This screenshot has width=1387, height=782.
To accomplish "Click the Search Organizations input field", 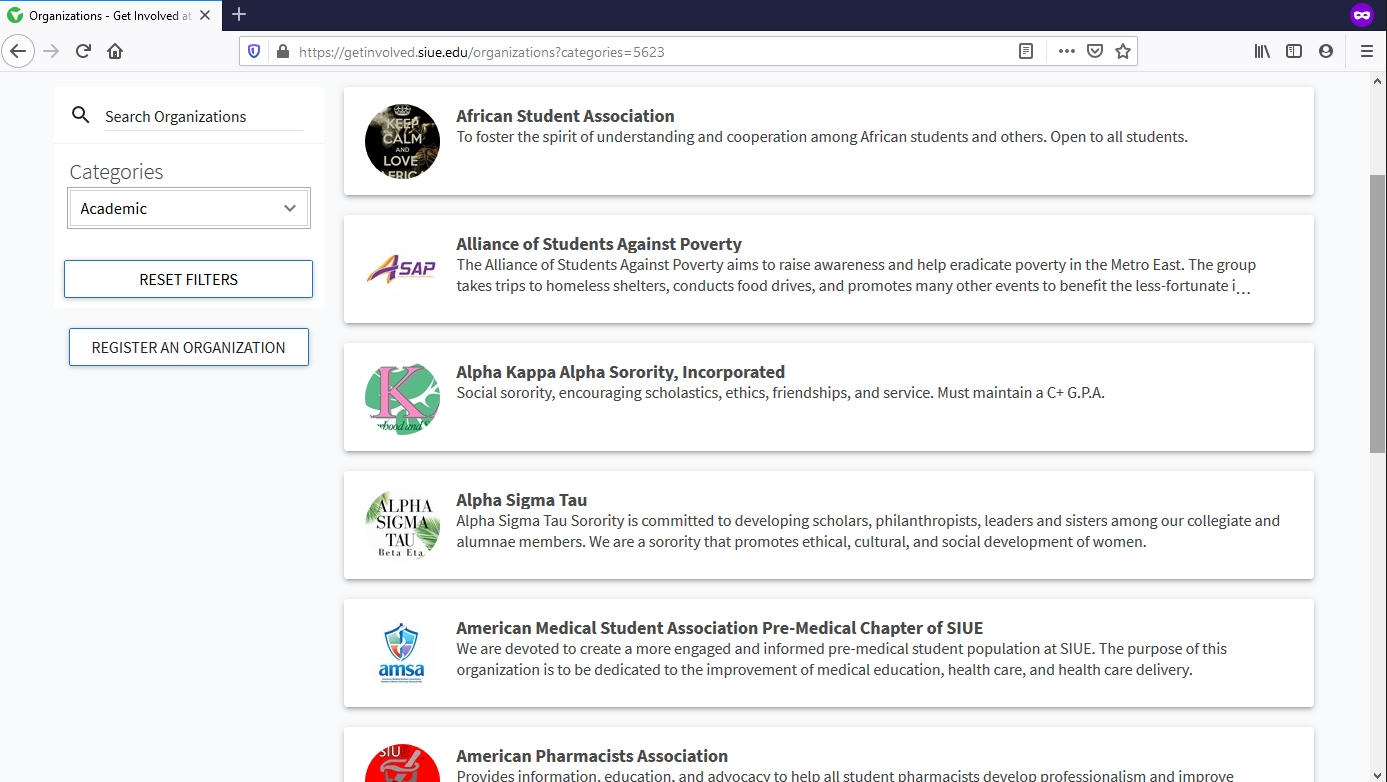I will pyautogui.click(x=203, y=116).
